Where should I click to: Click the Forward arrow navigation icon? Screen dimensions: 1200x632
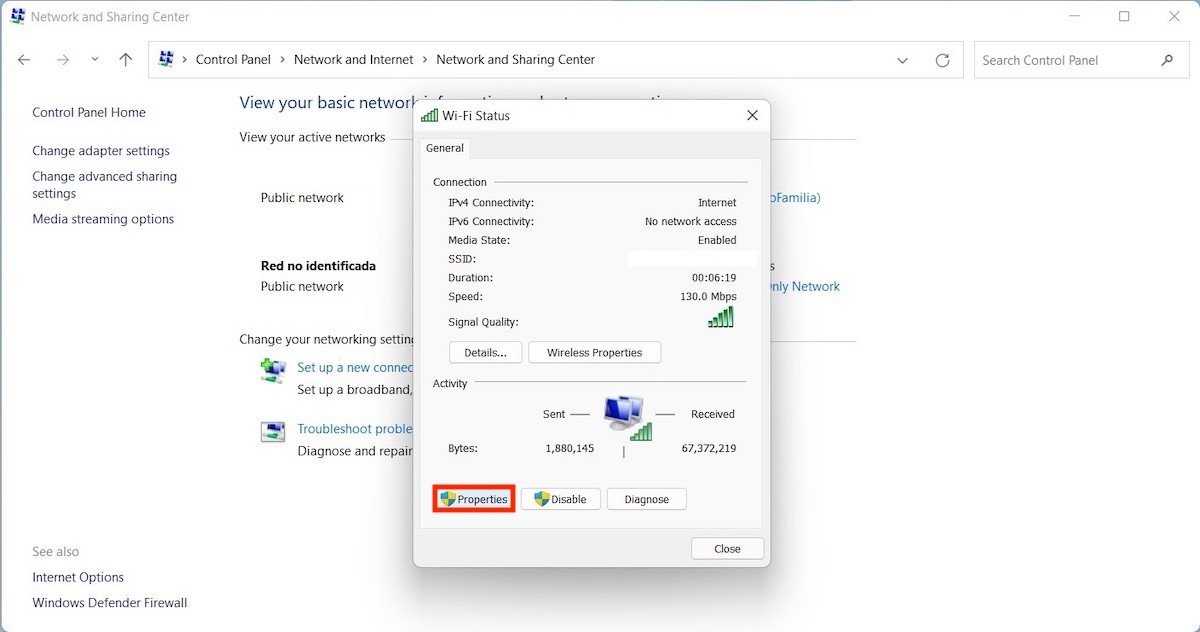tap(63, 60)
